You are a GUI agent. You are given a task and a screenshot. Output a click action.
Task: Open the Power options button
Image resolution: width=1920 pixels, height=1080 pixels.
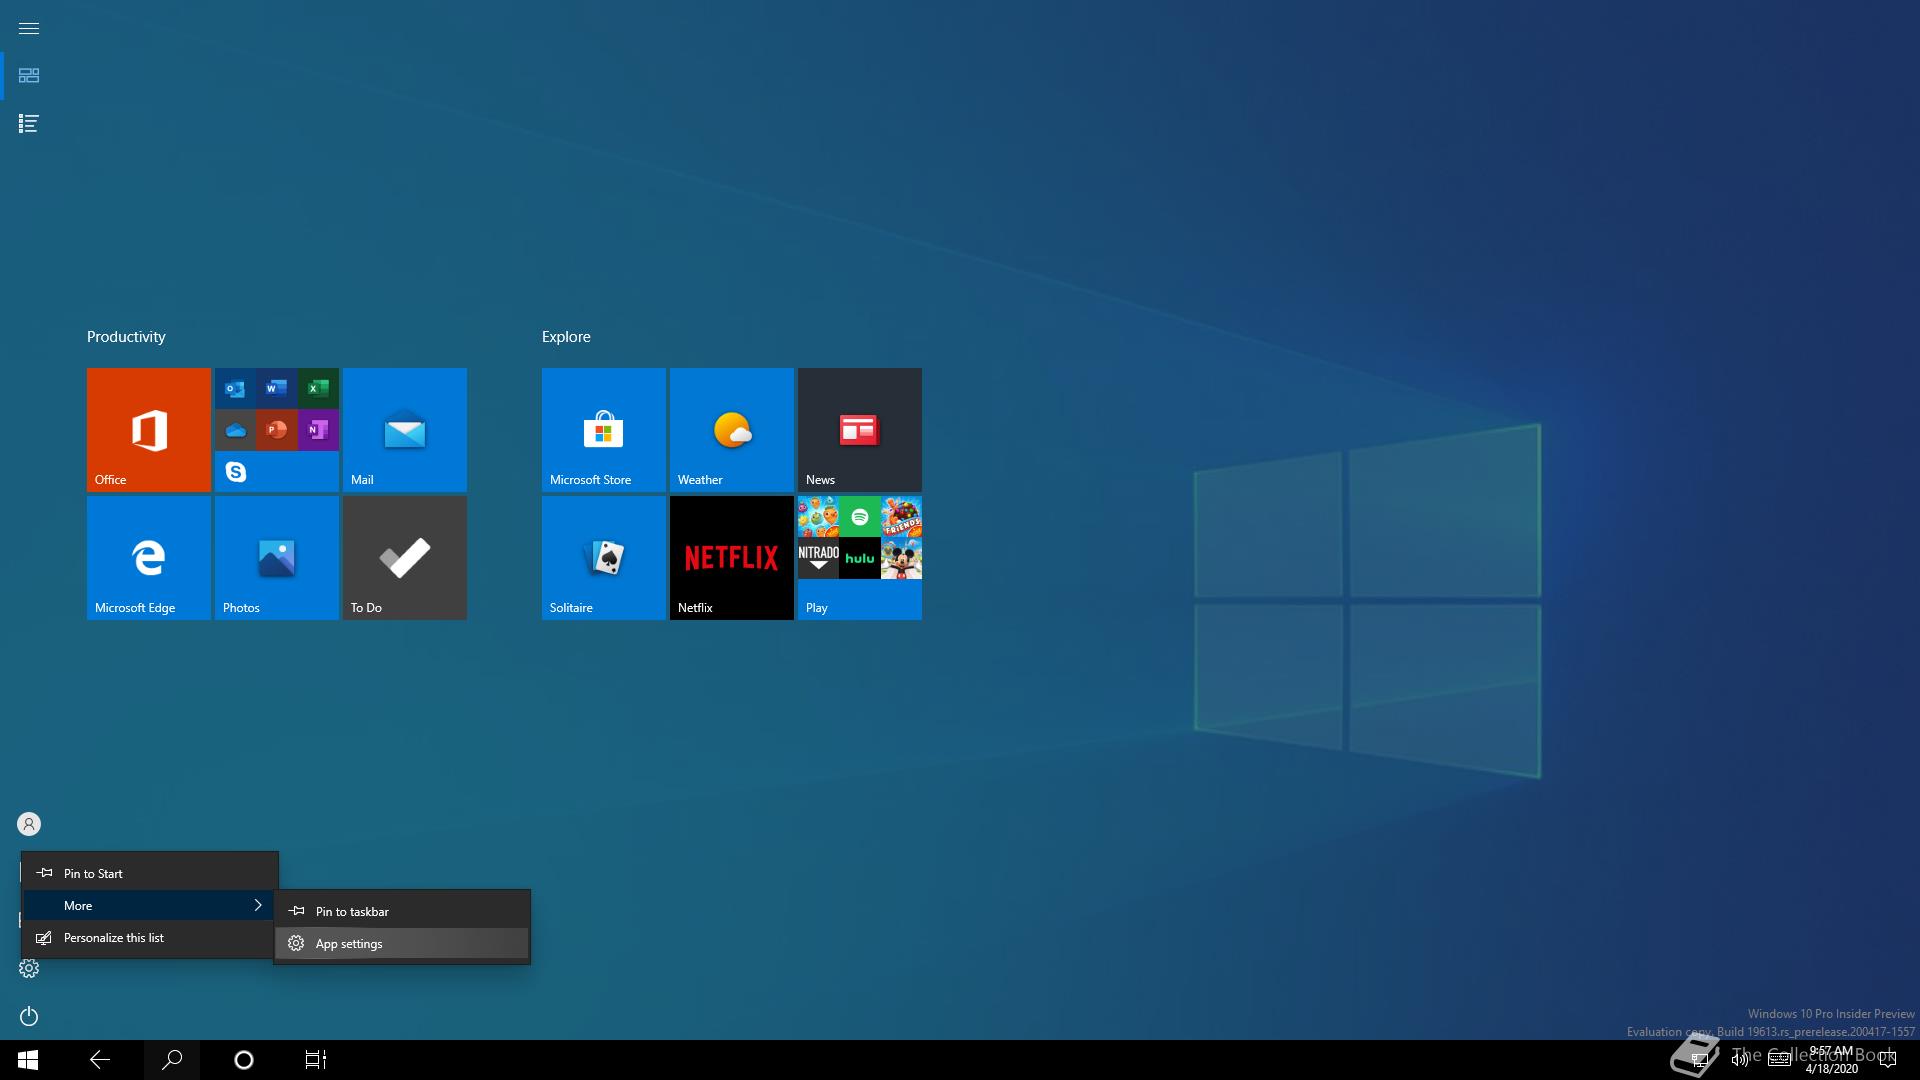(x=29, y=1016)
